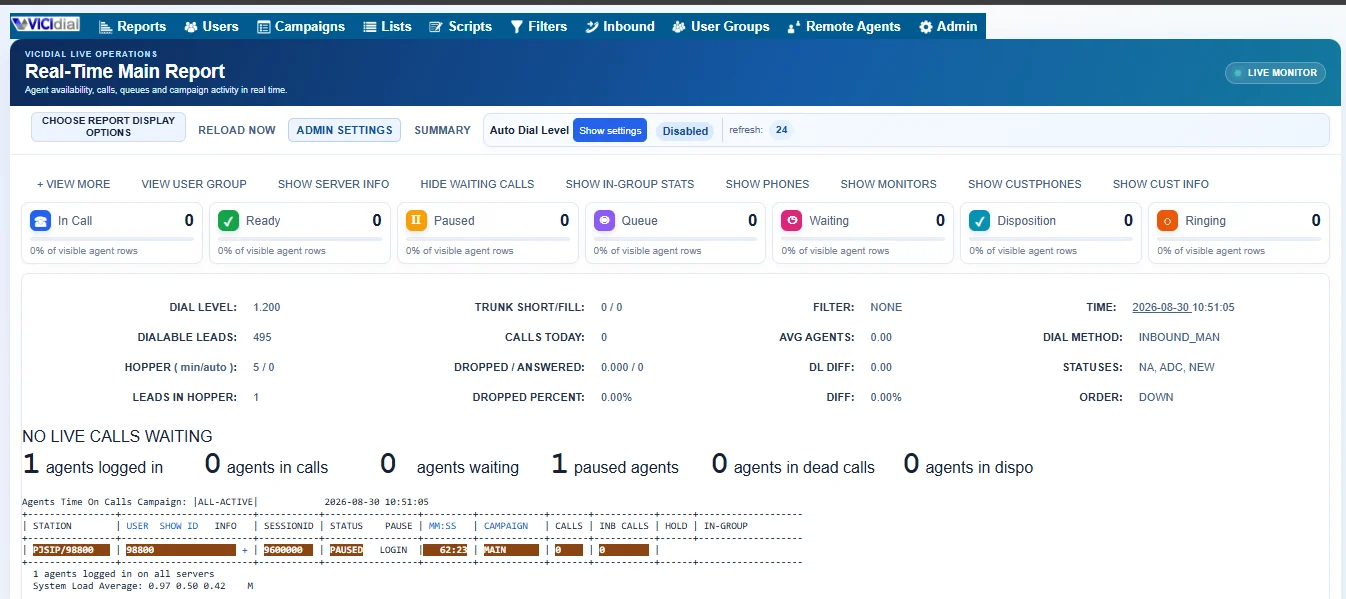Sort agents by CAMPAIGN column
The image size is (1346, 599).
click(x=506, y=525)
